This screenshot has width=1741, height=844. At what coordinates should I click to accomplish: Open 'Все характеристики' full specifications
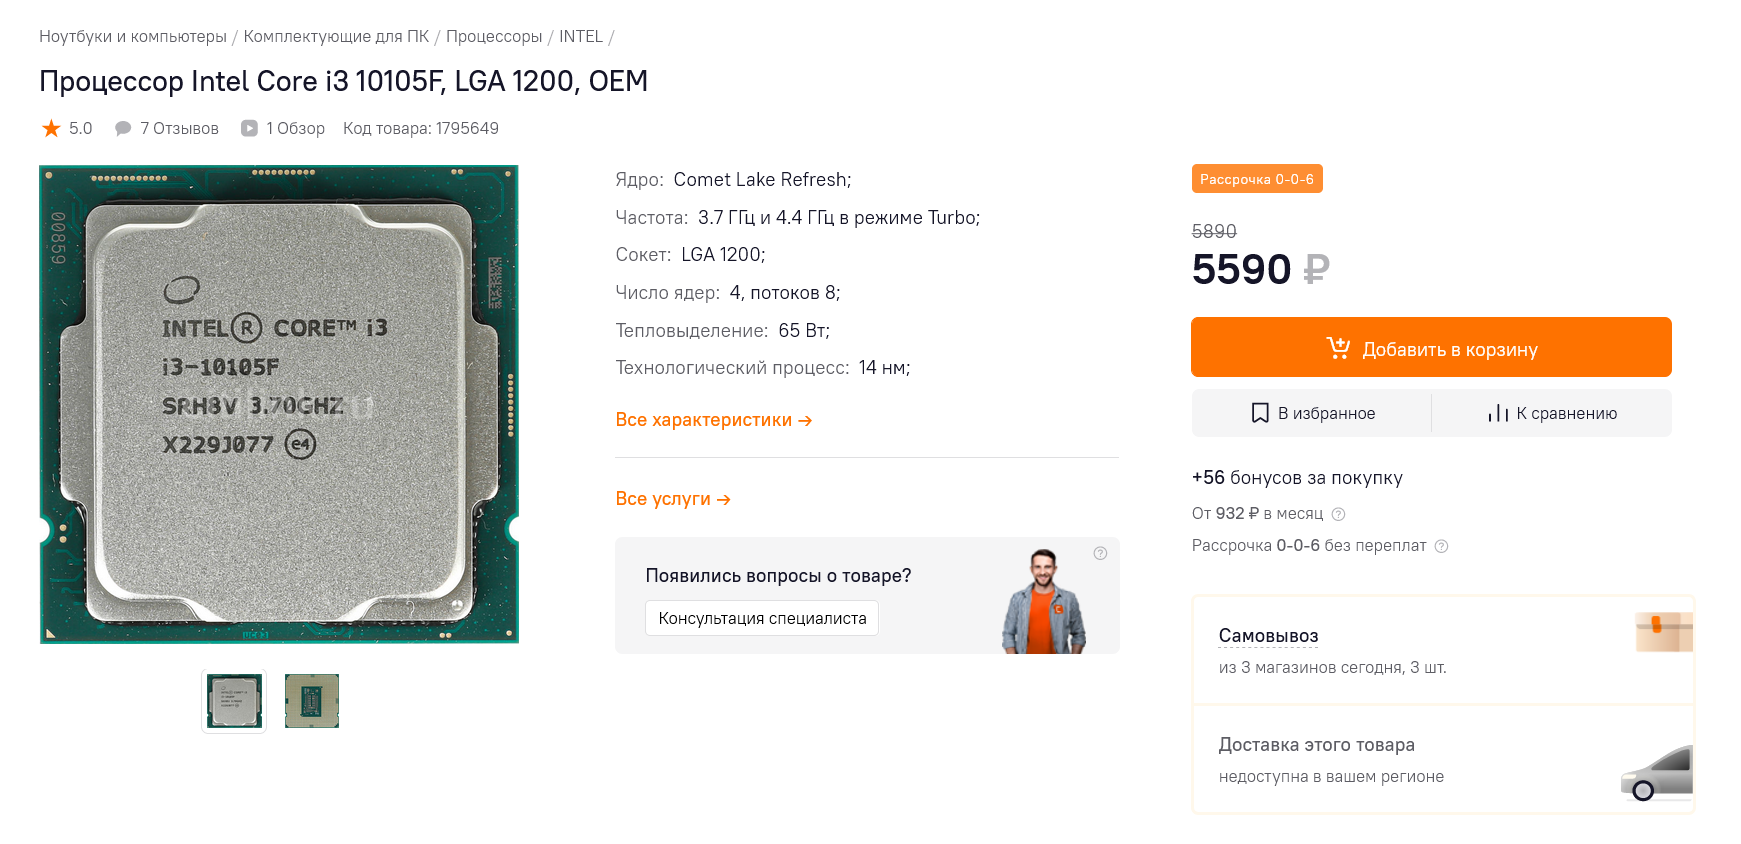pyautogui.click(x=713, y=420)
